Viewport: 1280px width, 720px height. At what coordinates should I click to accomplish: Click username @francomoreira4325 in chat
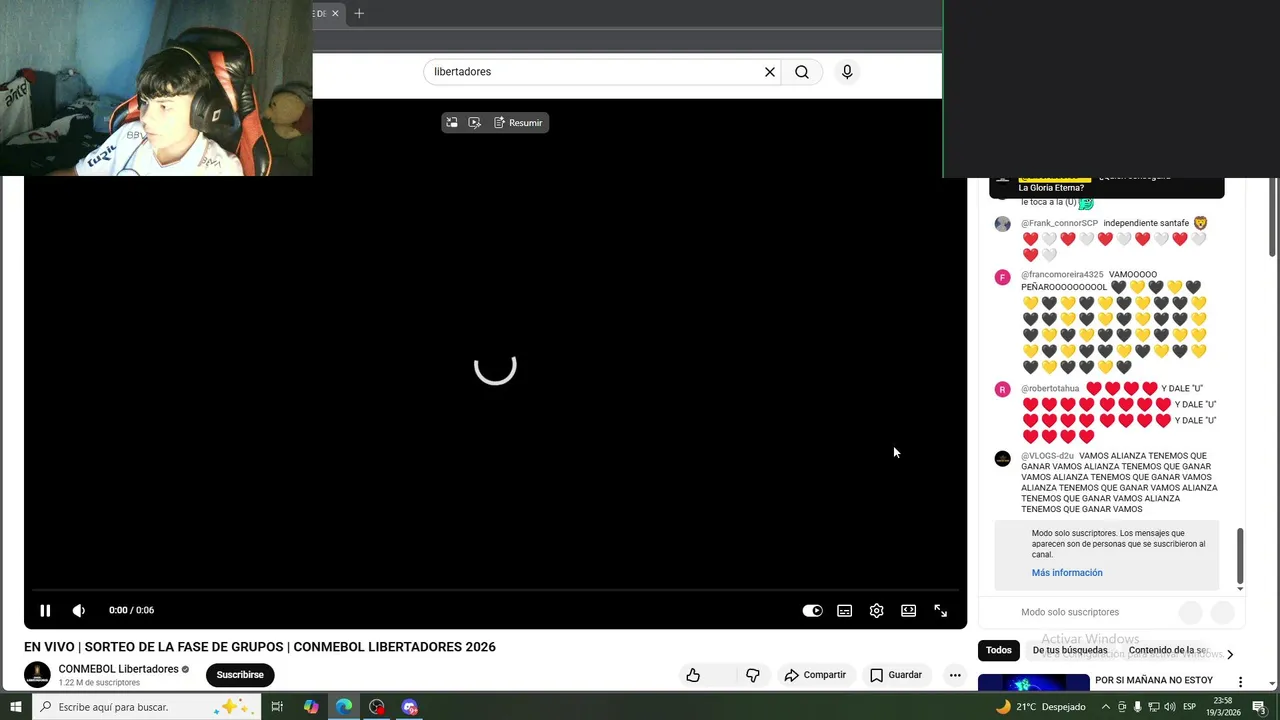(x=1062, y=274)
